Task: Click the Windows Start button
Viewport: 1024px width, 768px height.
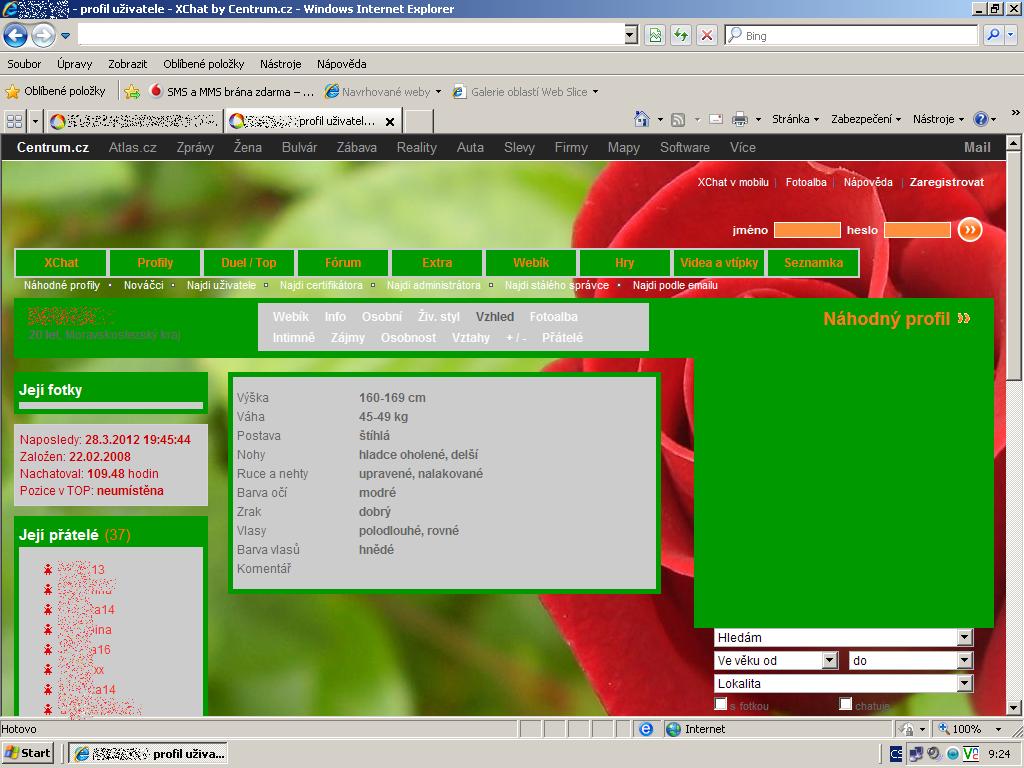Action: point(28,753)
